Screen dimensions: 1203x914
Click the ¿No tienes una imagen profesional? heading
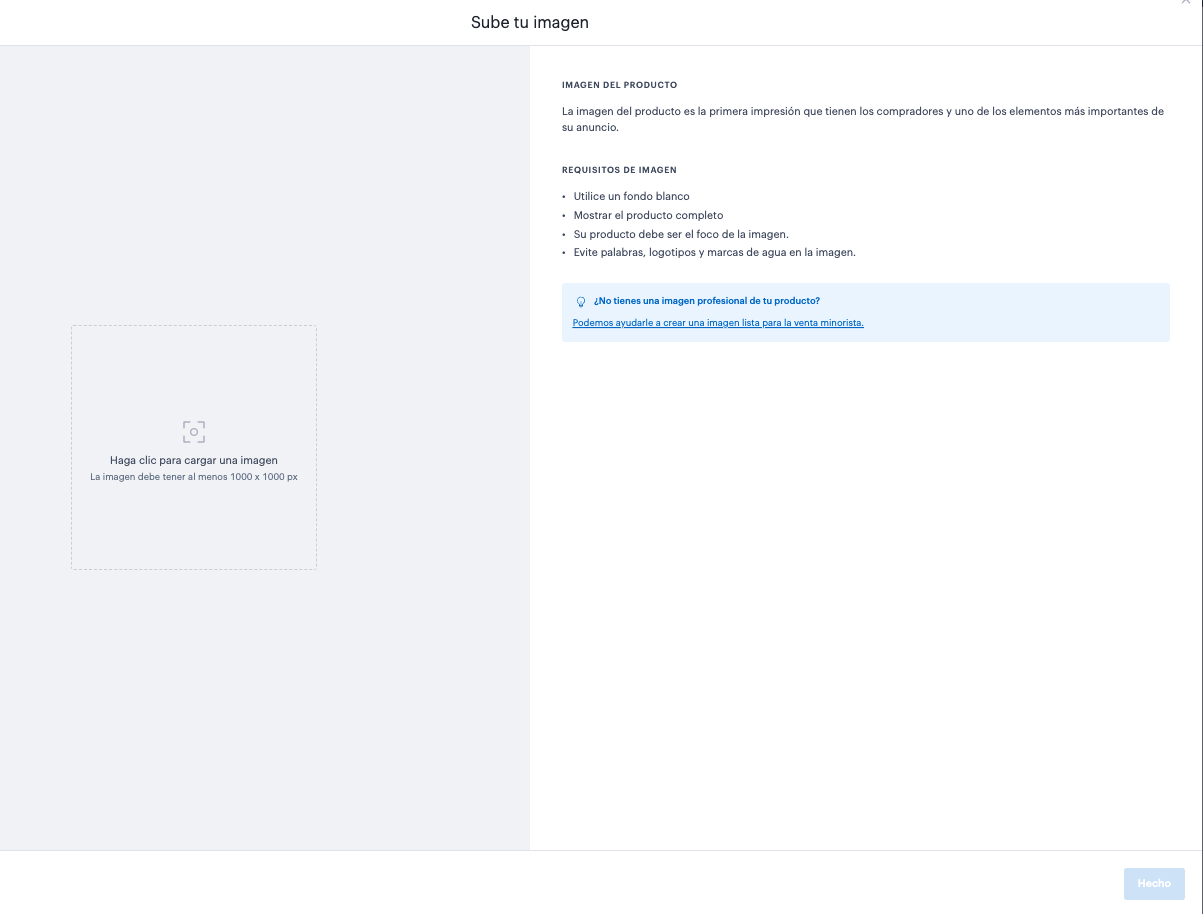click(x=706, y=301)
